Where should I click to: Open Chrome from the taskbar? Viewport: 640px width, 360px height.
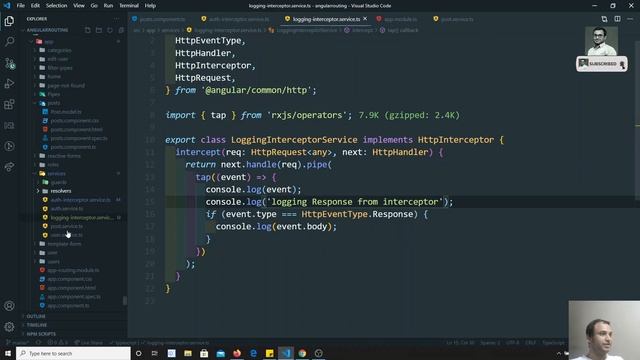tap(302, 353)
